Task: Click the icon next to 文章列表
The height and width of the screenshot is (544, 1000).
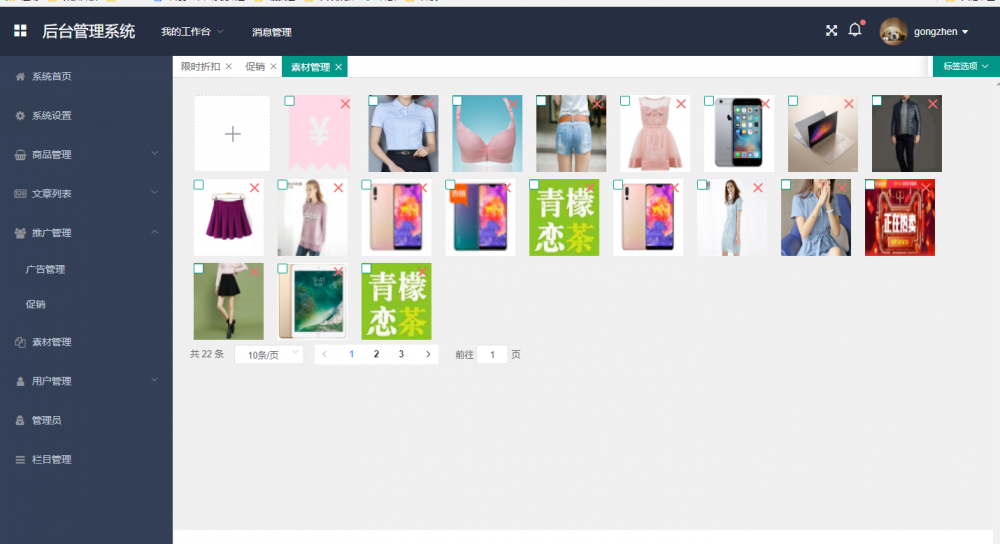Action: click(x=20, y=194)
